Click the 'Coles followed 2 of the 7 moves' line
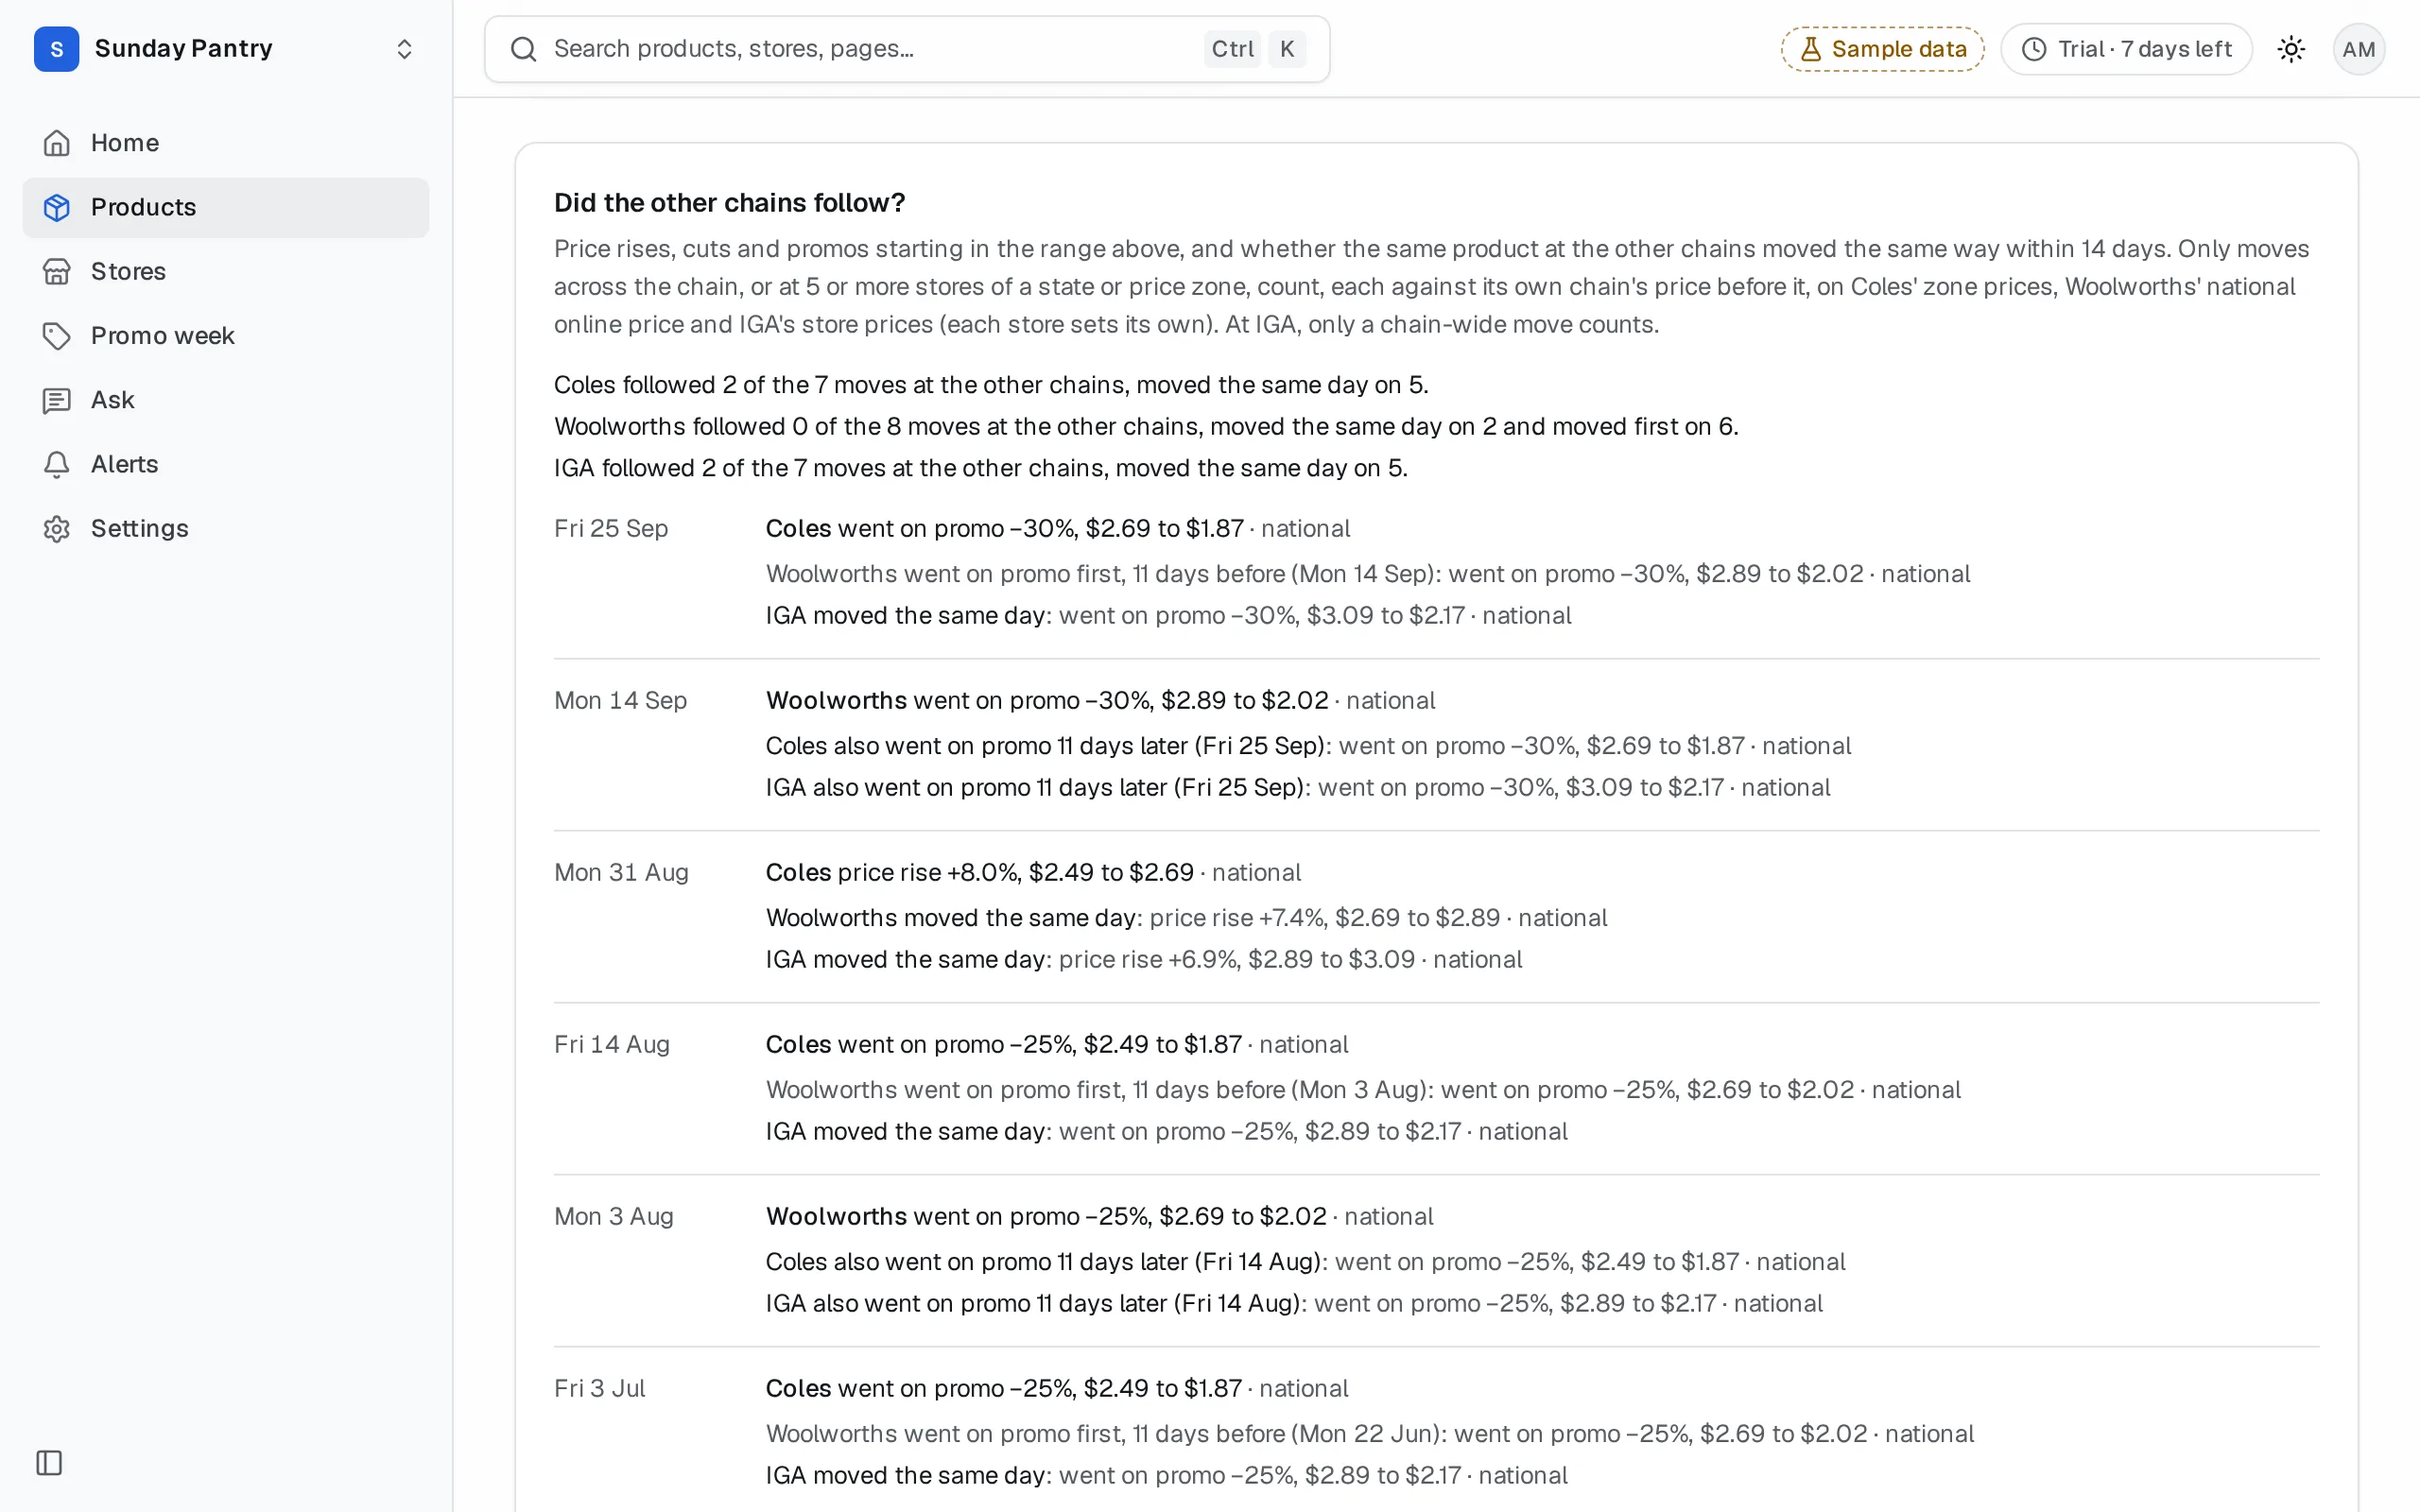2420x1512 pixels. [991, 385]
